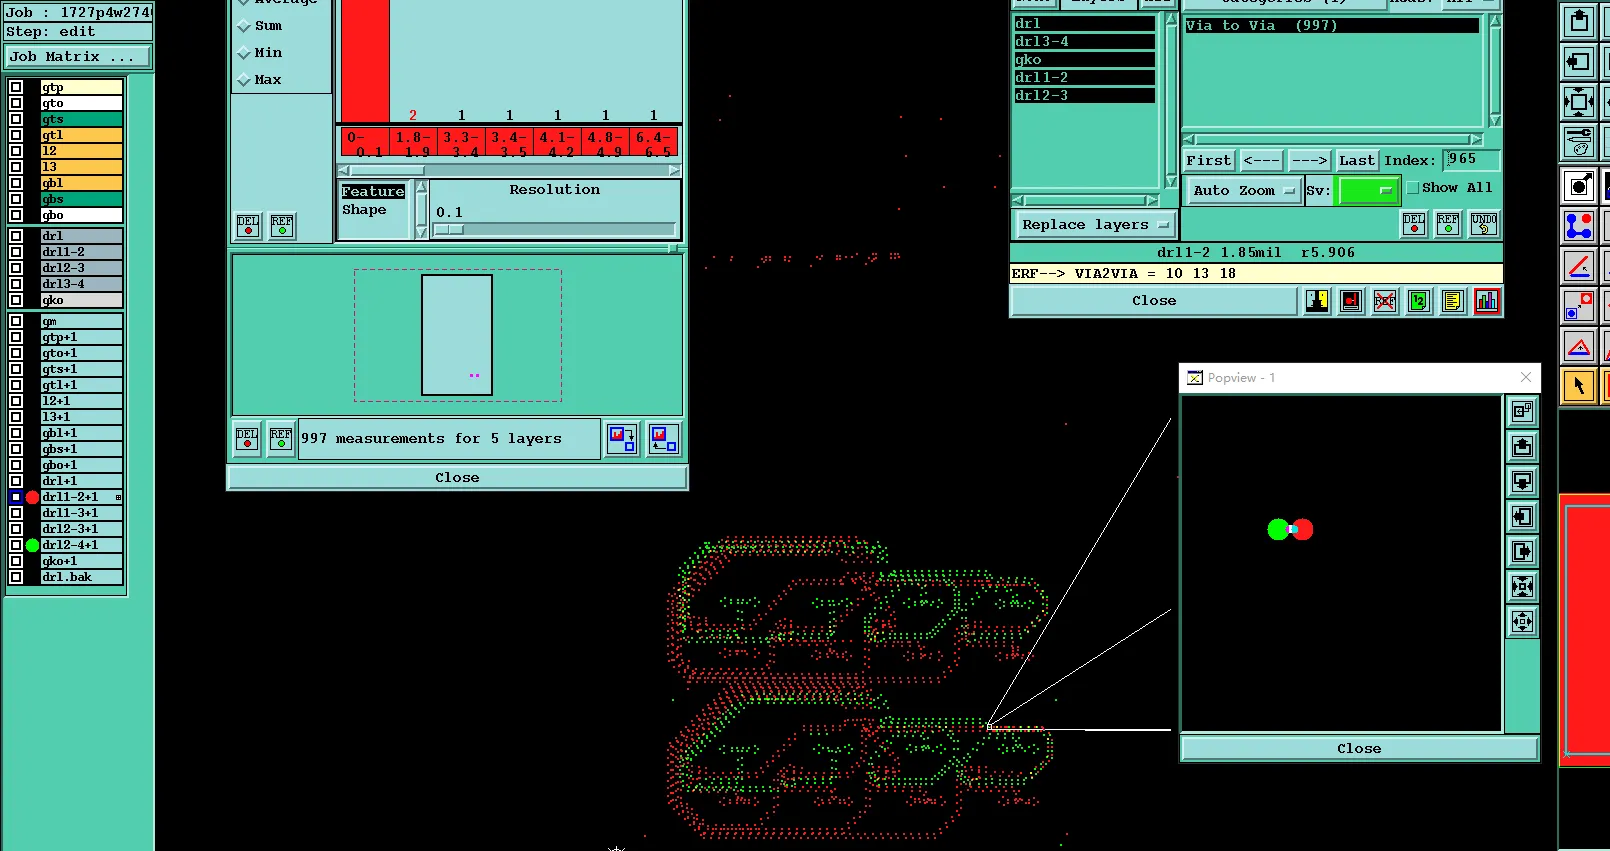Click DEL icon below the Max radio option
The width and height of the screenshot is (1610, 851).
pos(248,226)
